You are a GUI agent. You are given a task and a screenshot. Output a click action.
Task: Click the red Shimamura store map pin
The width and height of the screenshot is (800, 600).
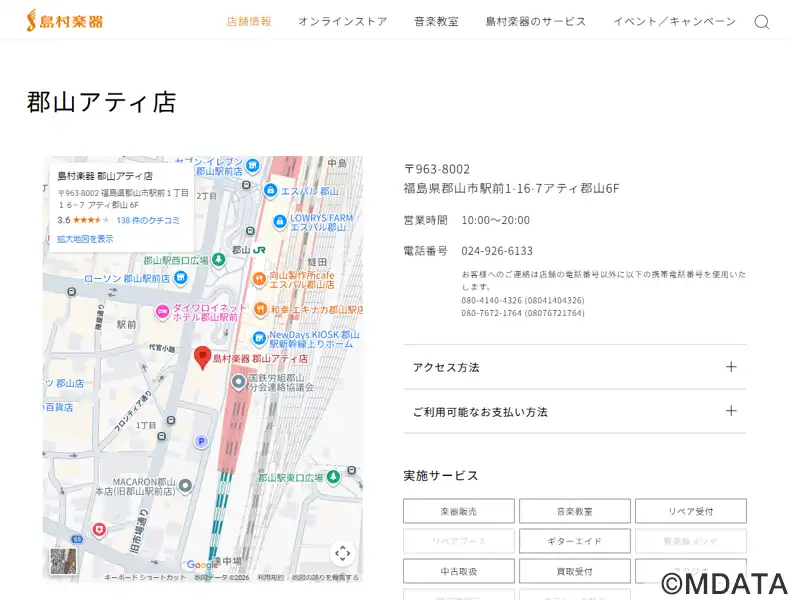click(x=202, y=357)
